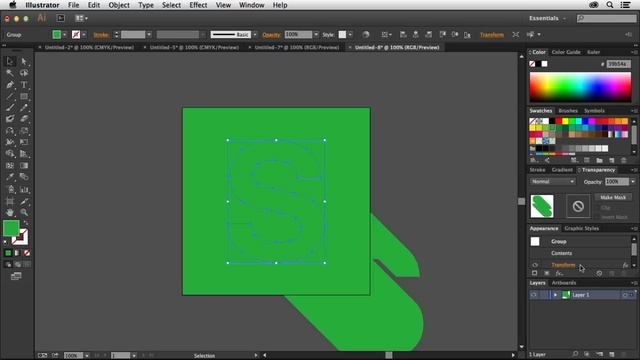Image resolution: width=640 pixels, height=360 pixels.
Task: Switch to the Swatches tab
Action: [x=540, y=111]
